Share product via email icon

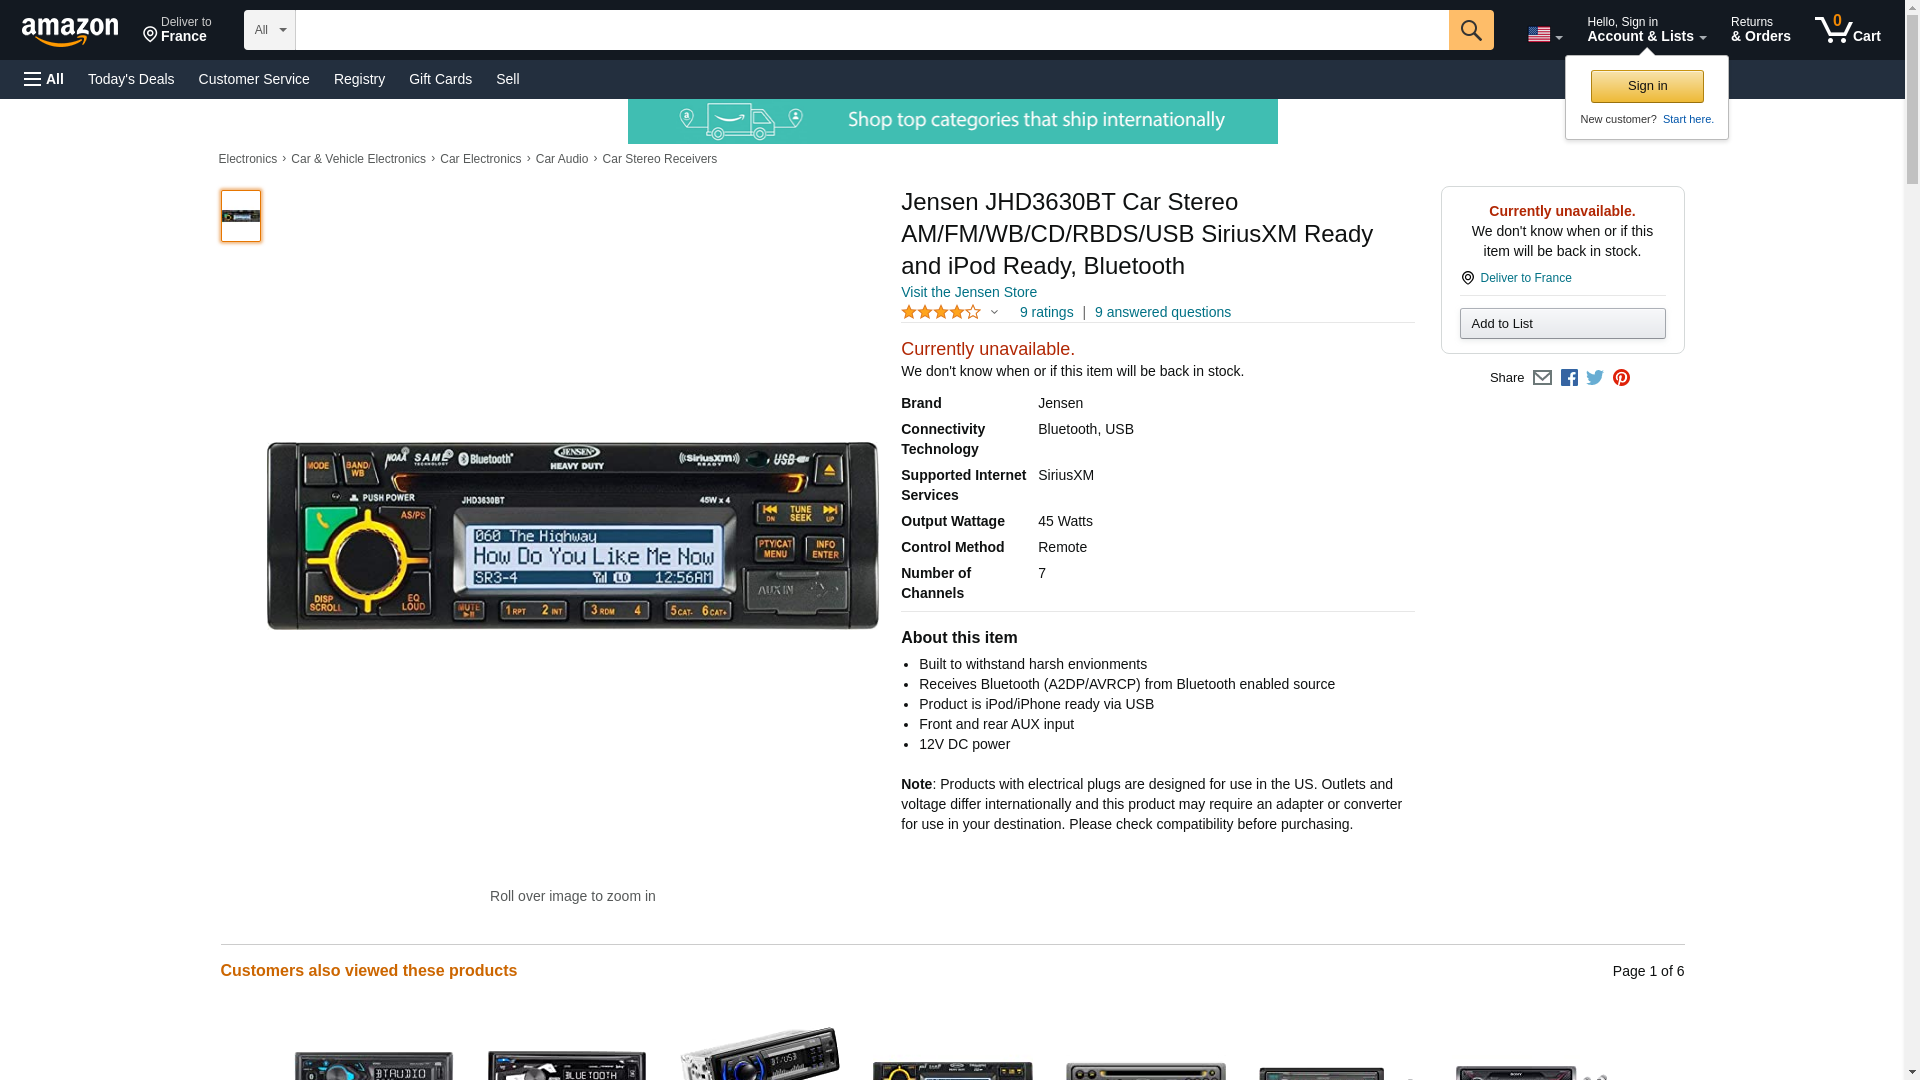[x=1542, y=378]
